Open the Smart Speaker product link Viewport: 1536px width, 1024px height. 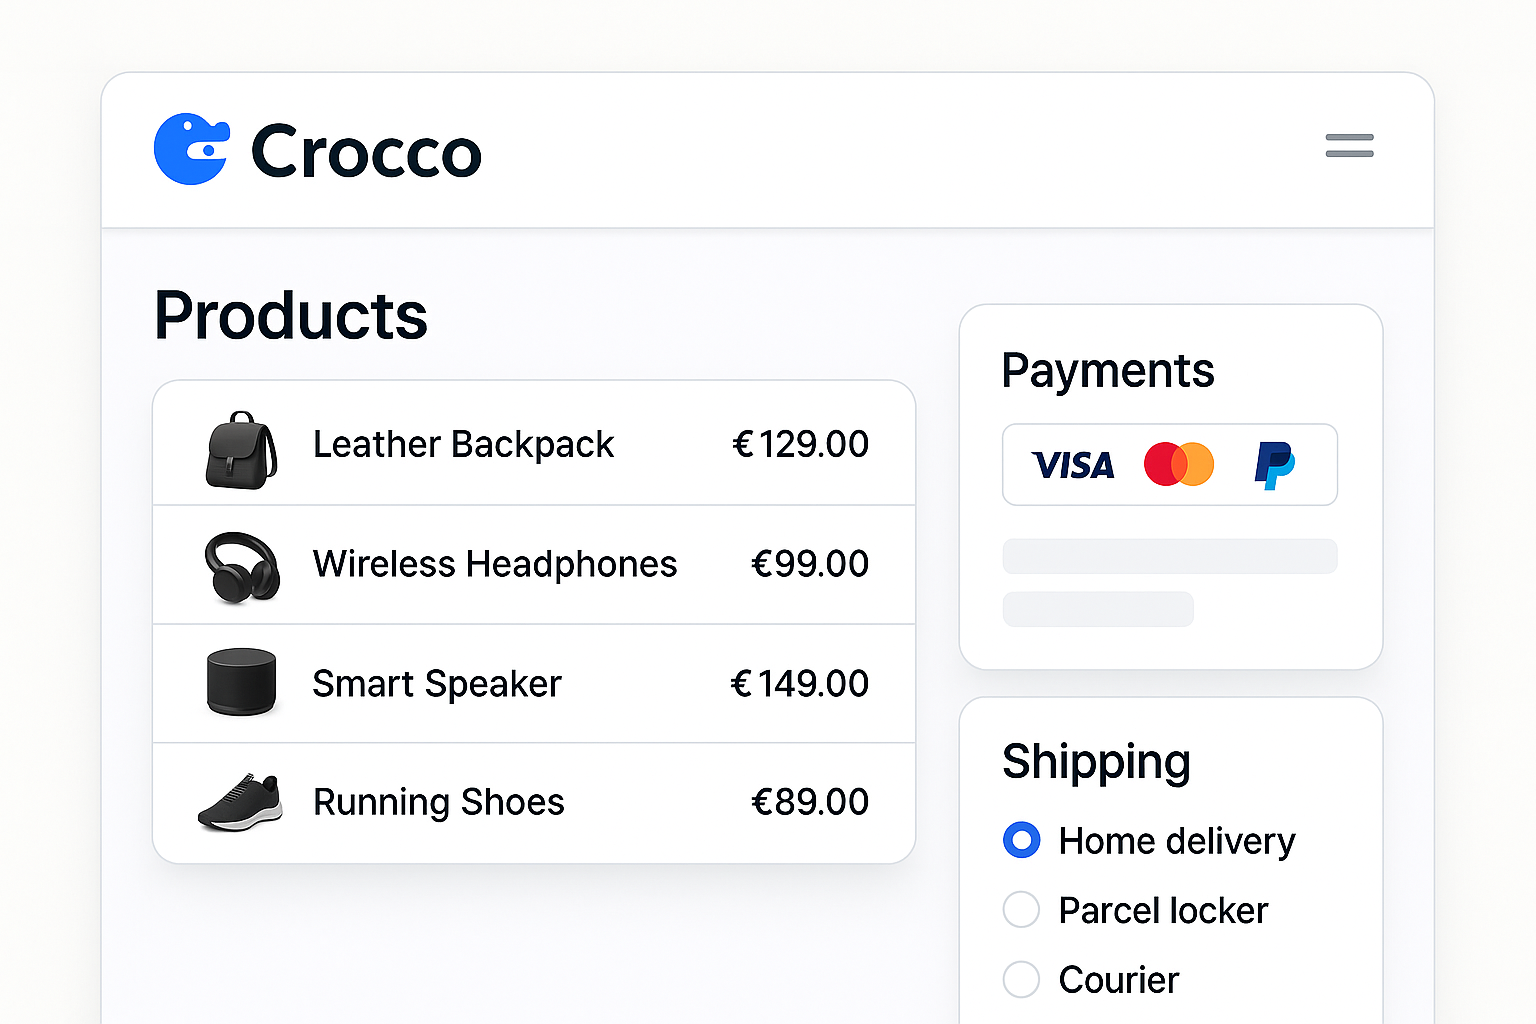coord(437,684)
